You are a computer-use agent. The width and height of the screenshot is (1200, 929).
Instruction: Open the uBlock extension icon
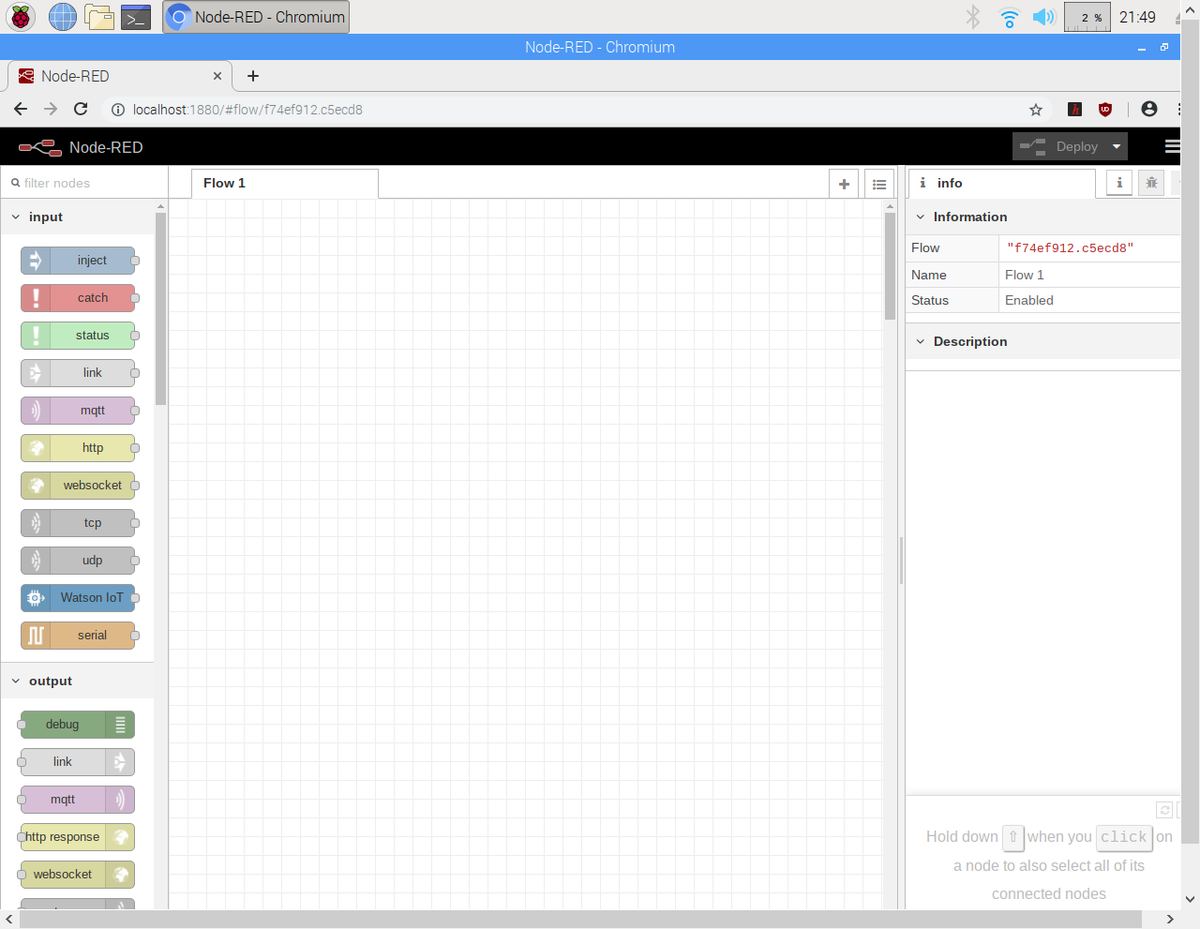1105,109
